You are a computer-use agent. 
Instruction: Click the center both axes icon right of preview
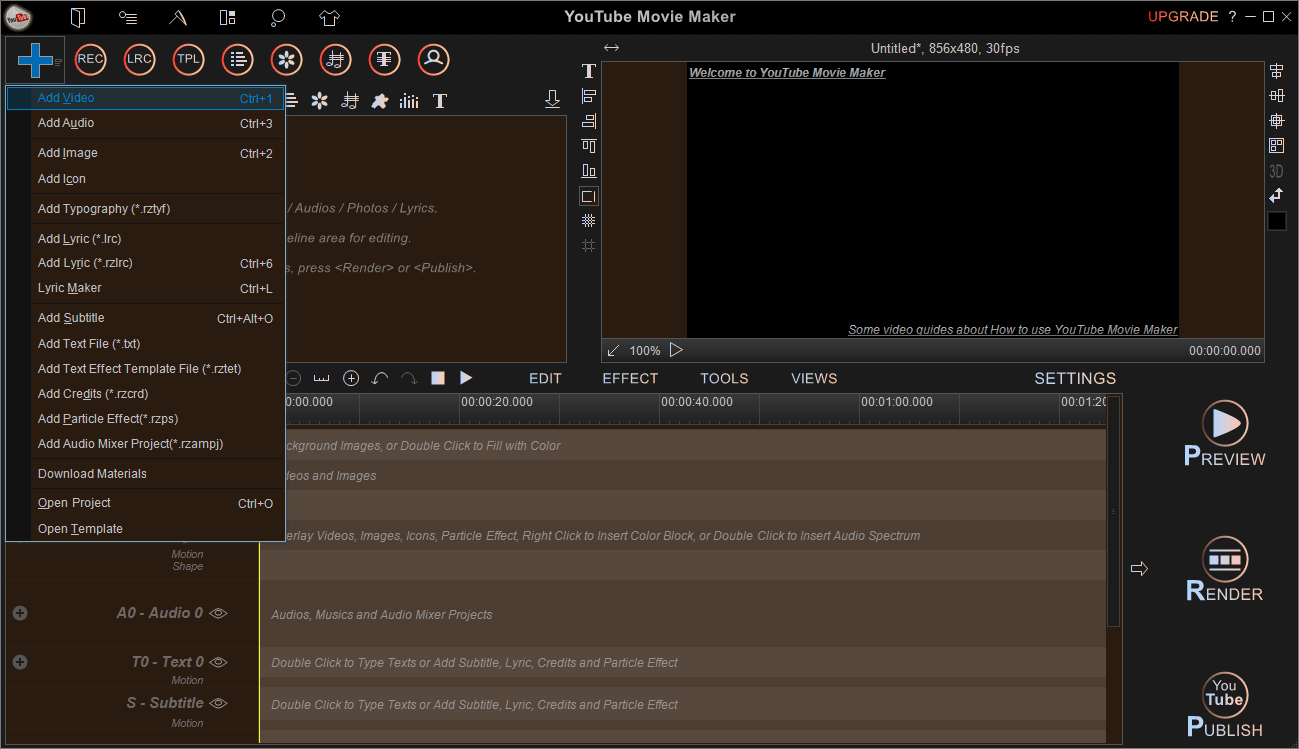(x=1277, y=121)
